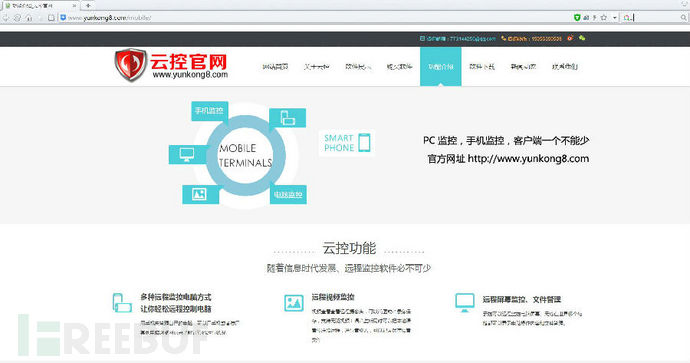Click the 官方网址 http://www.yunkong8.com text
The width and height of the screenshot is (690, 363).
[x=508, y=159]
